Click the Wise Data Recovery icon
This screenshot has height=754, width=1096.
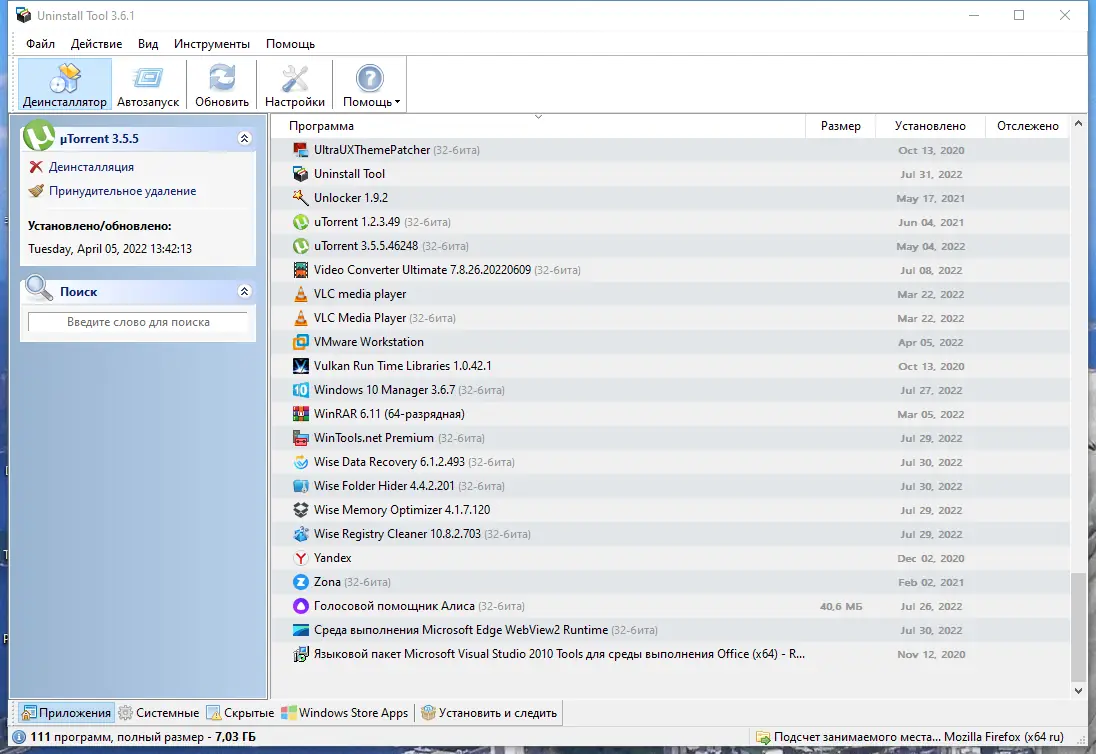pos(301,462)
